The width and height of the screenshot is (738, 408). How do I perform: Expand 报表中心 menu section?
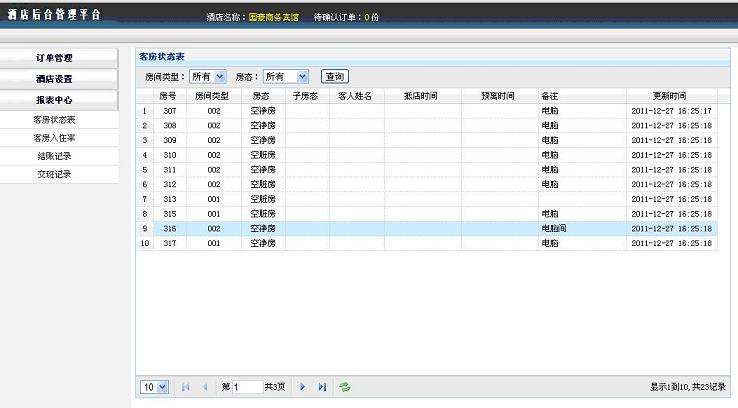[58, 100]
